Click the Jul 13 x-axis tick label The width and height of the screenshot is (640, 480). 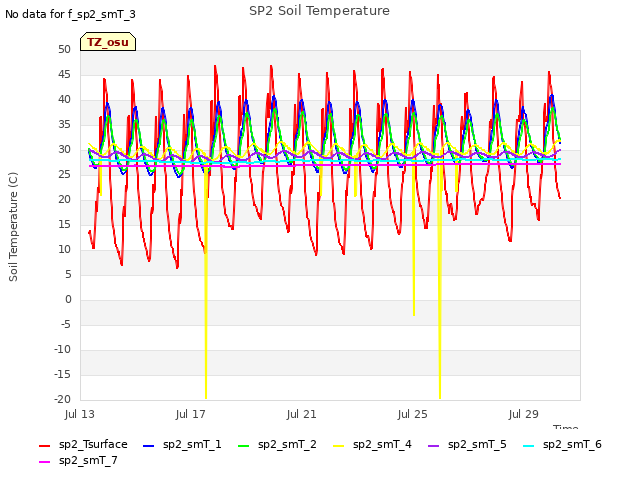[80, 414]
